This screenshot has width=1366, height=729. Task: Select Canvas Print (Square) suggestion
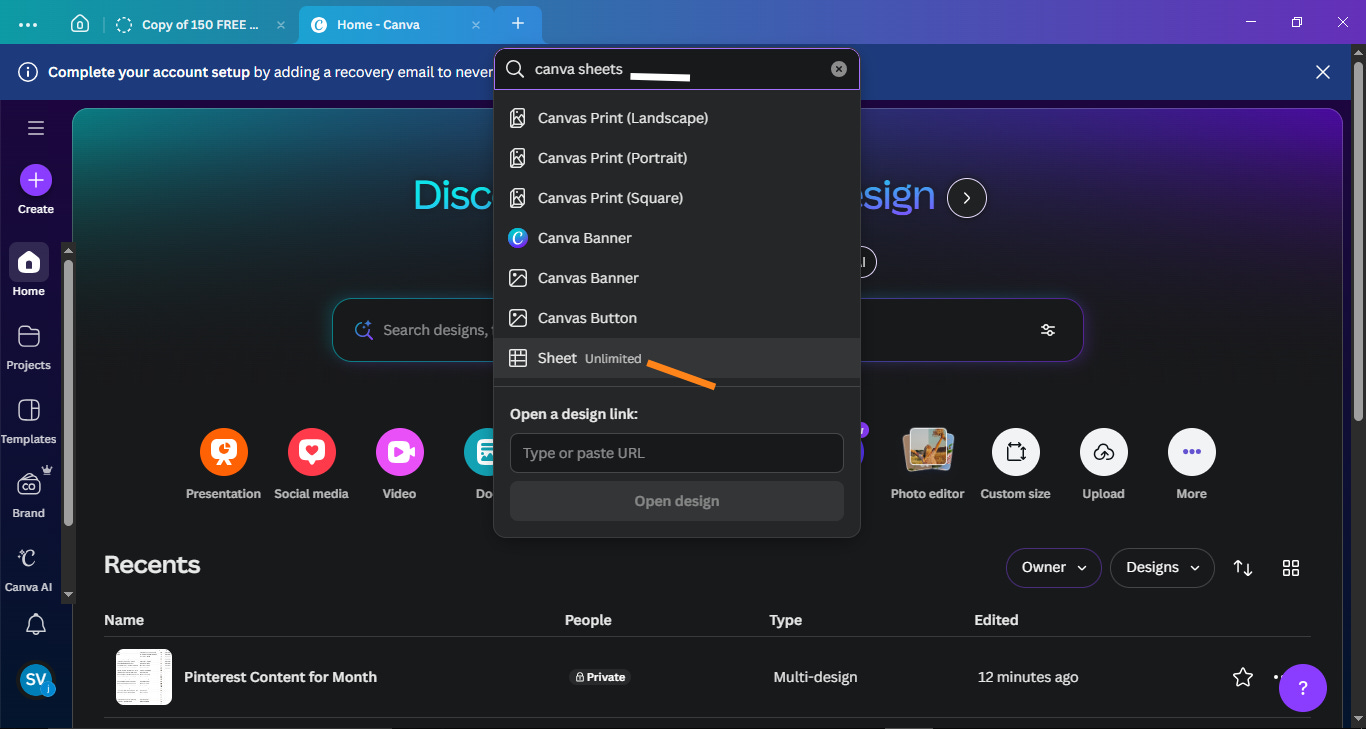click(677, 198)
